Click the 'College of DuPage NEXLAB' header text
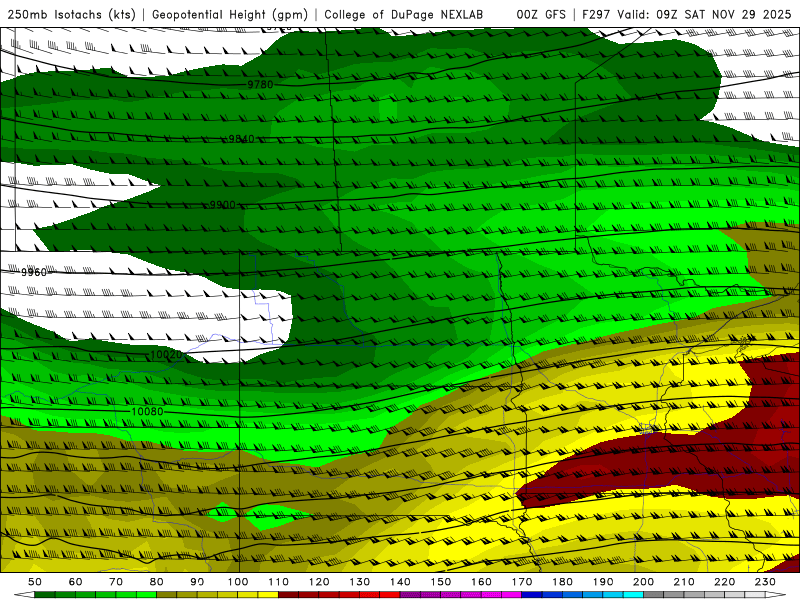Image resolution: width=800 pixels, height=600 pixels. tap(403, 14)
